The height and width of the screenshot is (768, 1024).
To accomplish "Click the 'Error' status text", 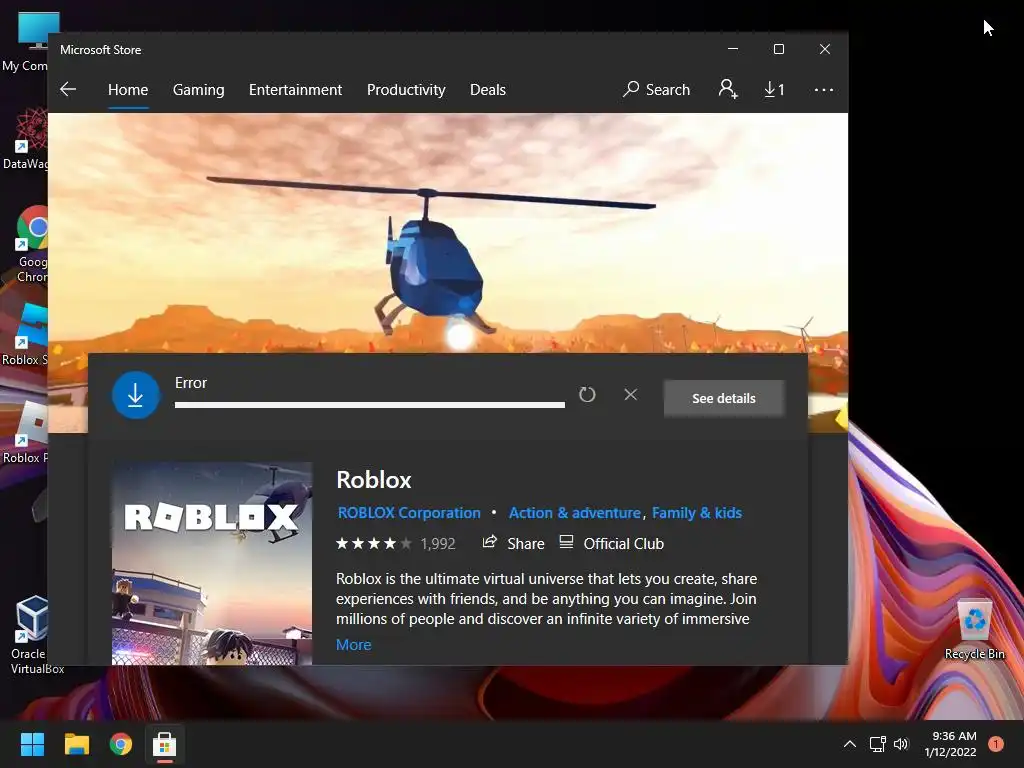I will tap(191, 383).
